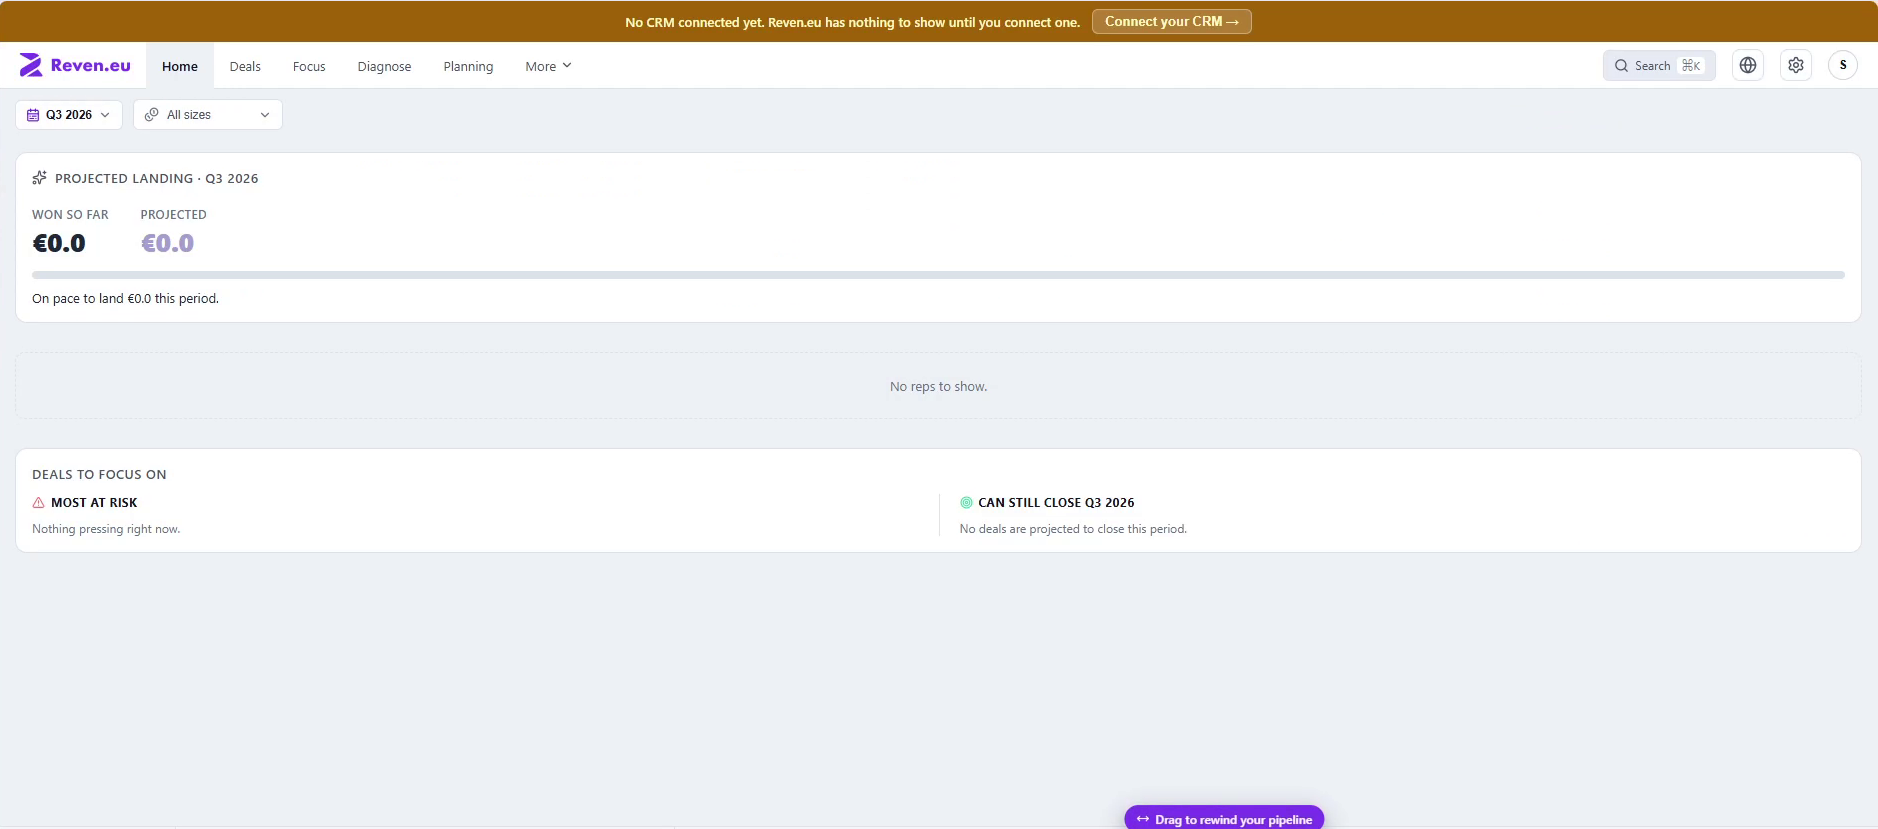Expand the More navigation menu
The height and width of the screenshot is (829, 1878).
[548, 66]
